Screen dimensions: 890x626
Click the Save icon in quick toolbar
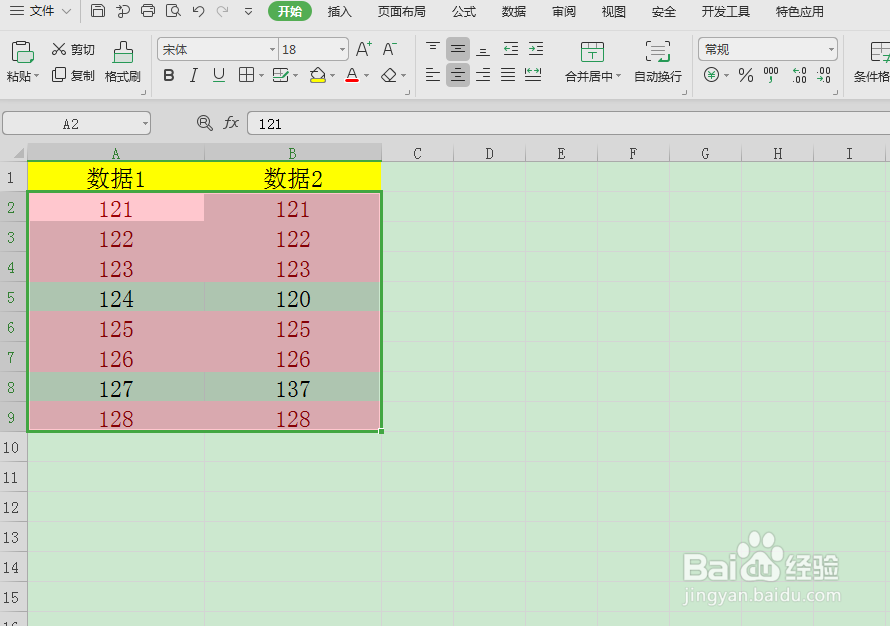point(98,11)
